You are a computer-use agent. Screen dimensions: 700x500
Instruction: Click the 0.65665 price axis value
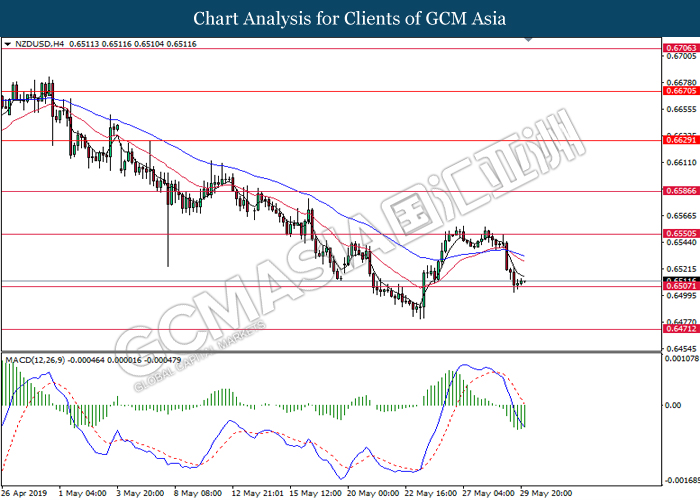point(681,216)
